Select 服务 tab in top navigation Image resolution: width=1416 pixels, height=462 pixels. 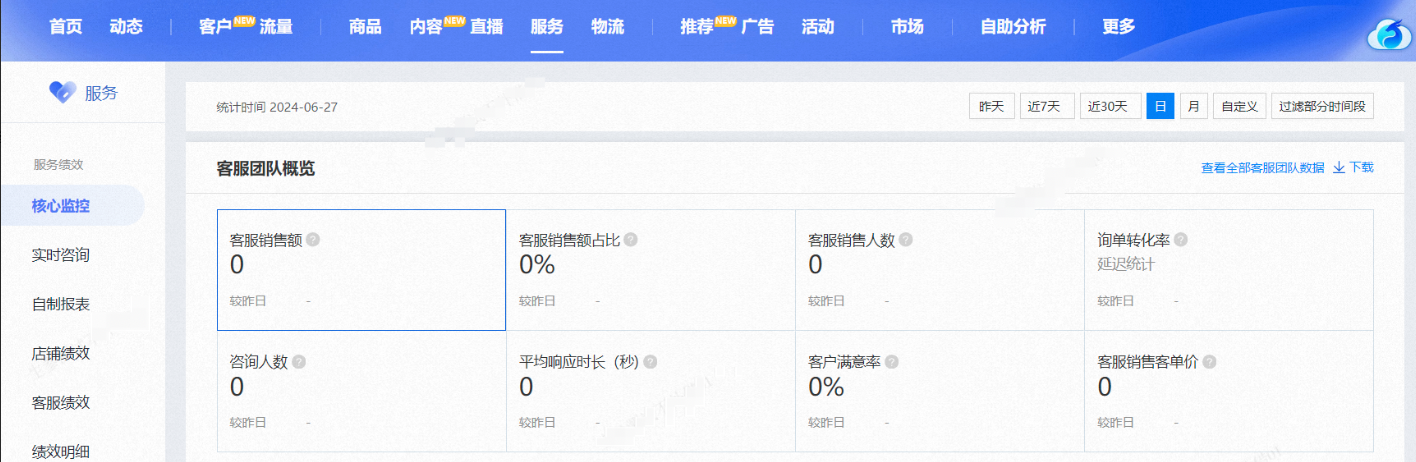[x=547, y=27]
